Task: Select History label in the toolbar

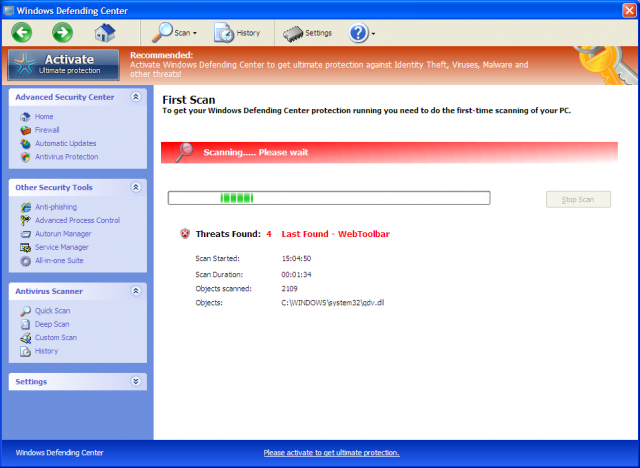Action: pos(248,33)
